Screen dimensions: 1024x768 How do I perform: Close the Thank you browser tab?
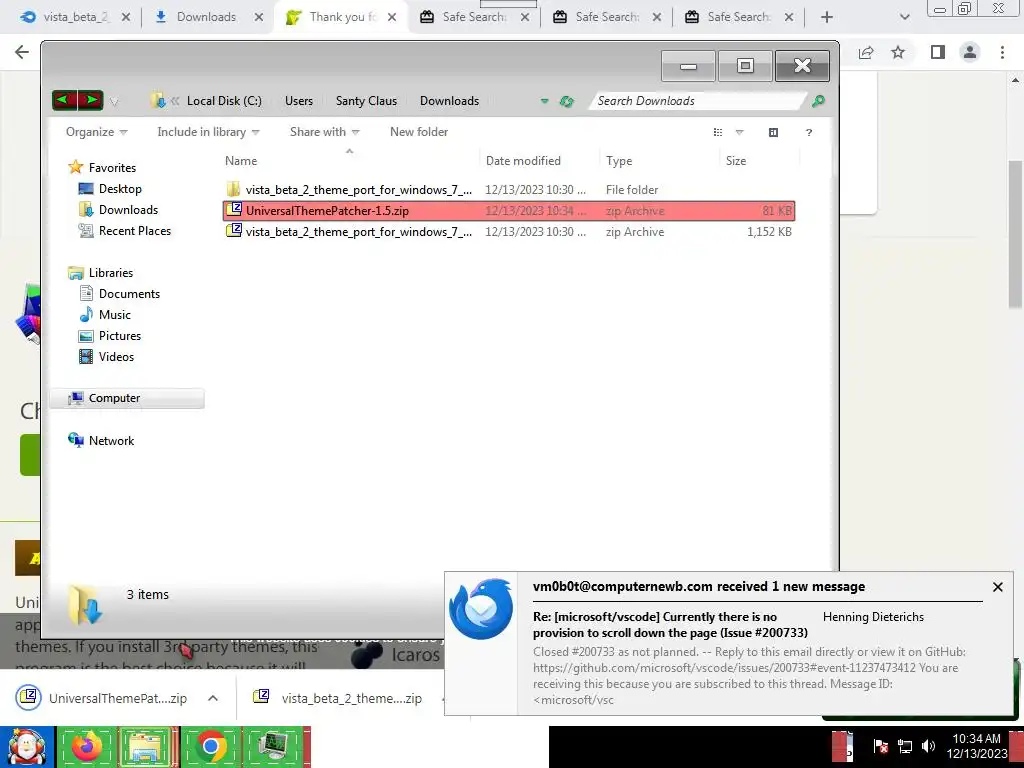[x=392, y=17]
